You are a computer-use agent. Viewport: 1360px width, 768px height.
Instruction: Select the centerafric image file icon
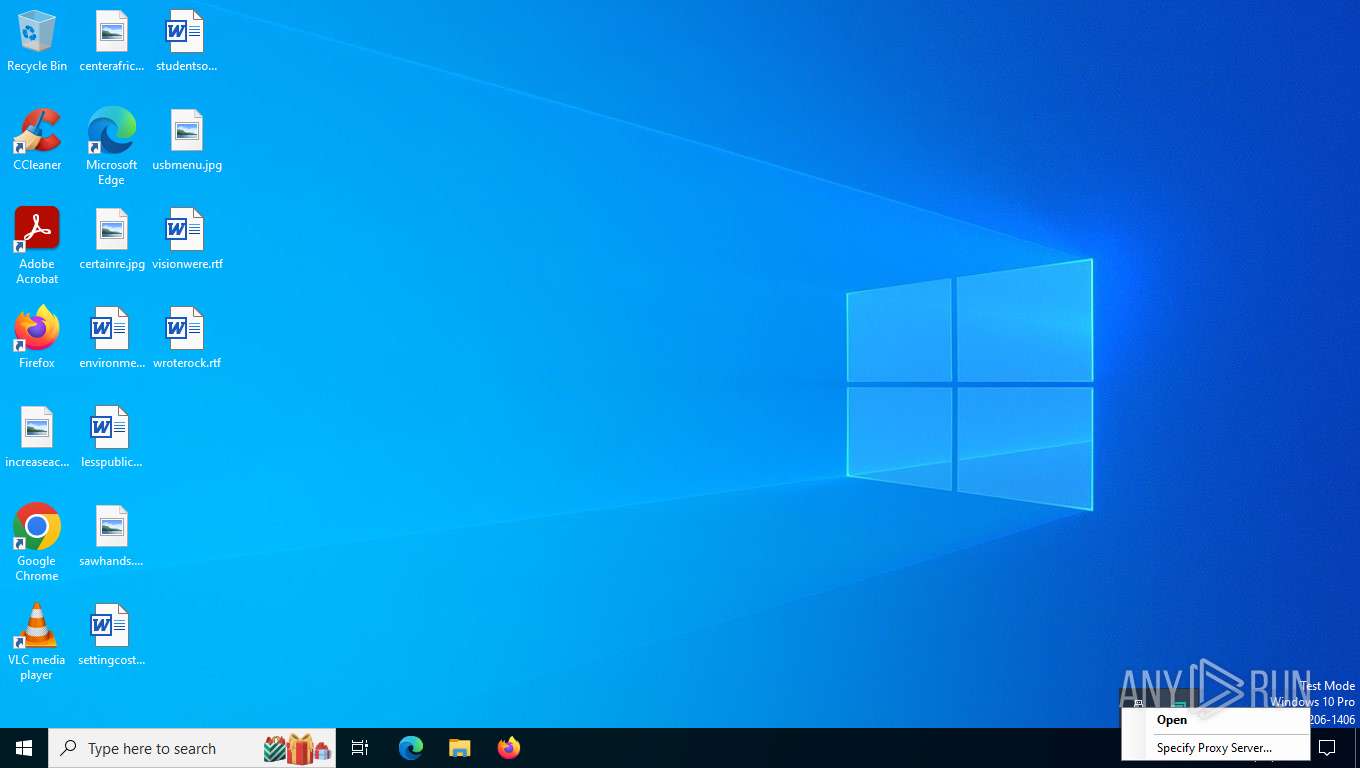(112, 42)
